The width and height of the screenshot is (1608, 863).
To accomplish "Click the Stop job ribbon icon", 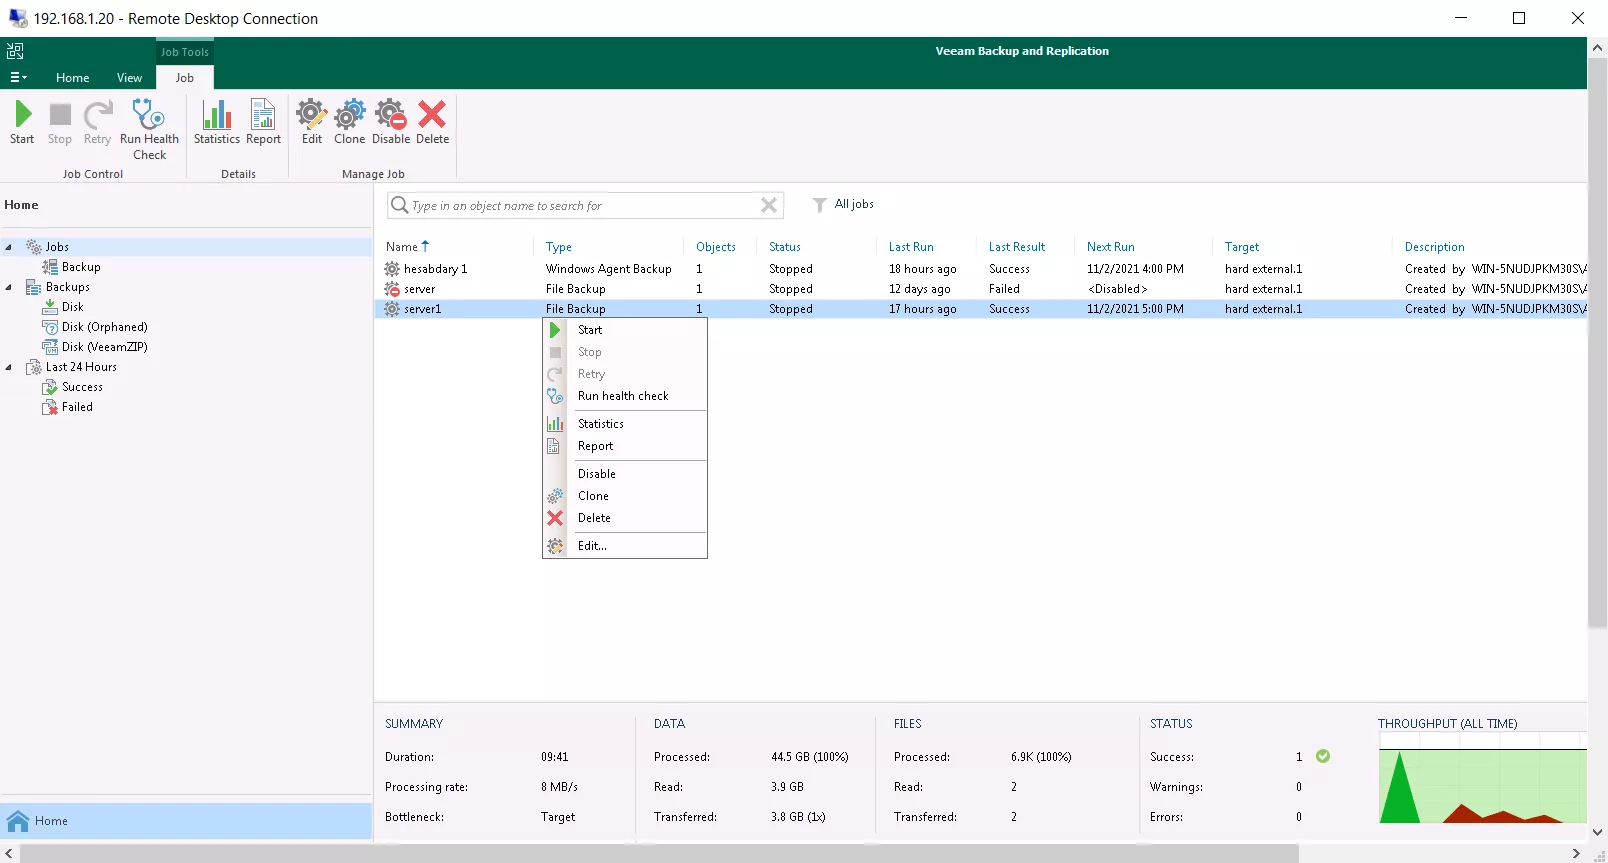I will pos(60,122).
